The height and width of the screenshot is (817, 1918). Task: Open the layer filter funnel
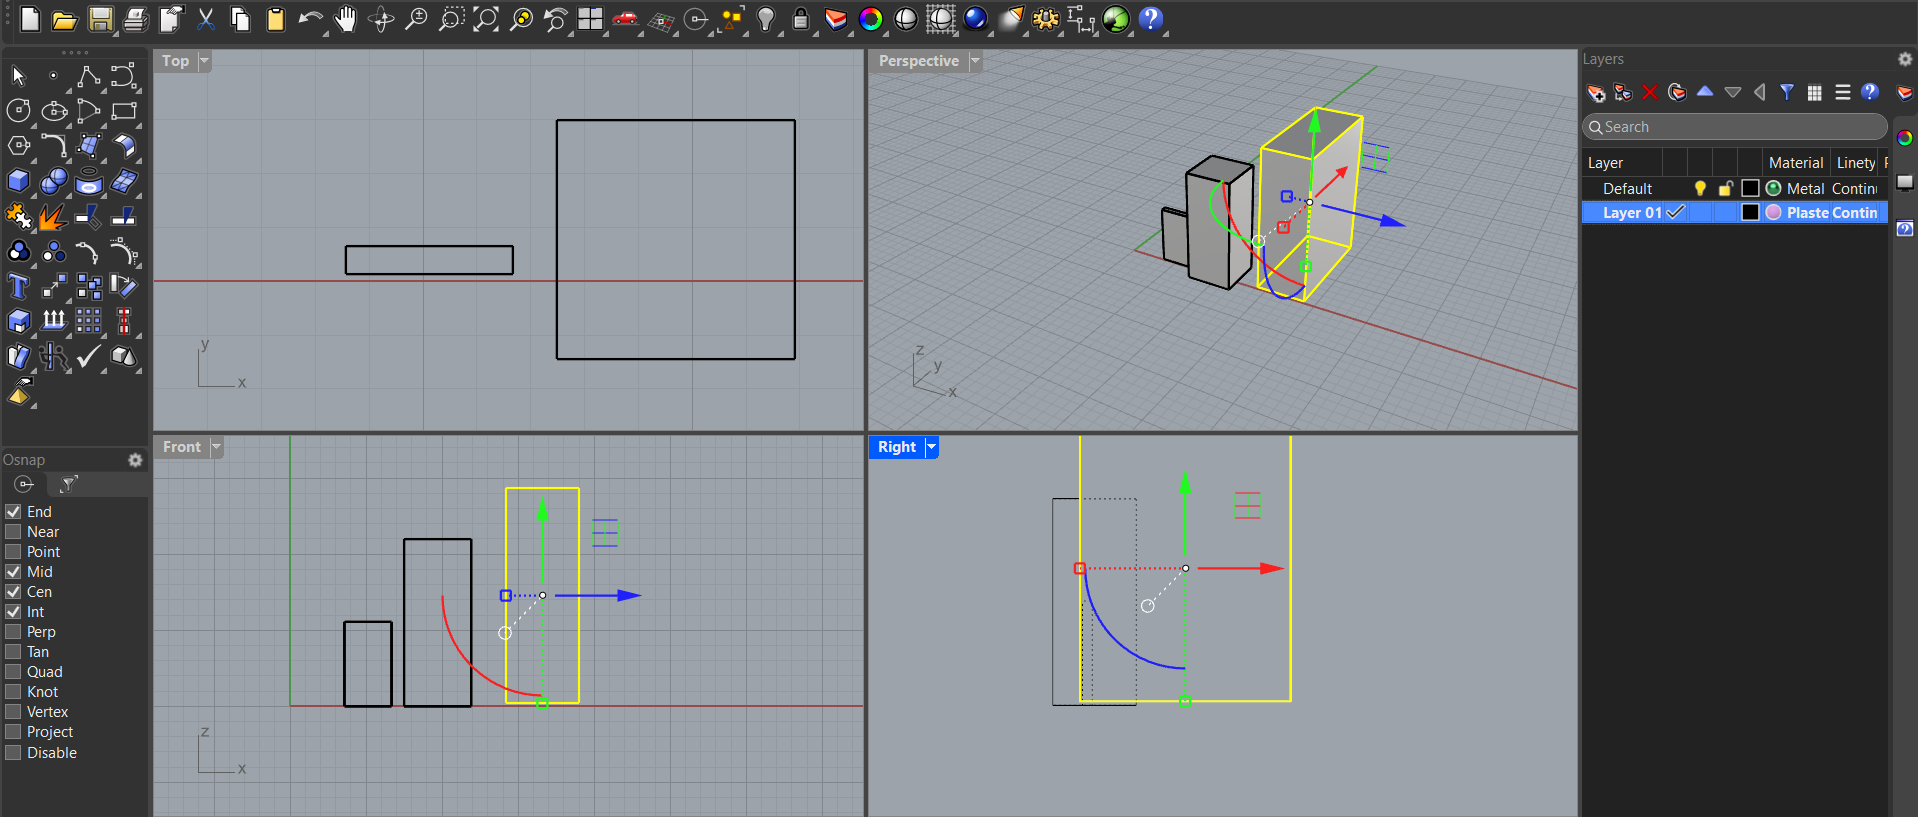(1787, 93)
